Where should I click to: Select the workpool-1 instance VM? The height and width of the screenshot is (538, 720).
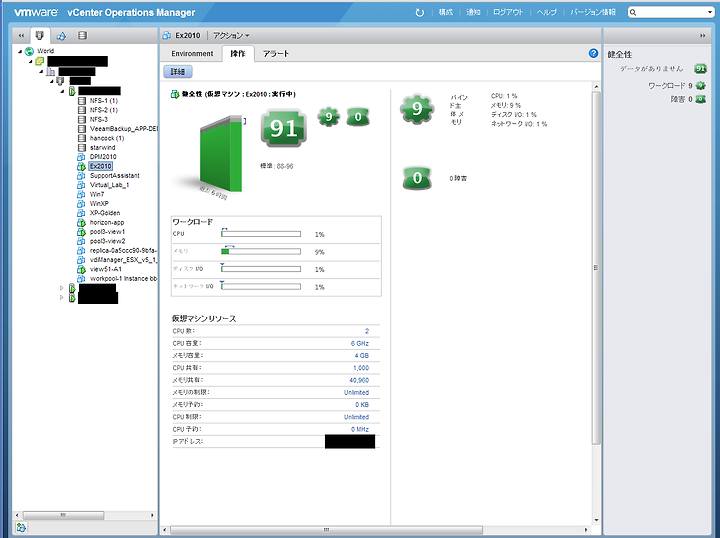tap(123, 279)
